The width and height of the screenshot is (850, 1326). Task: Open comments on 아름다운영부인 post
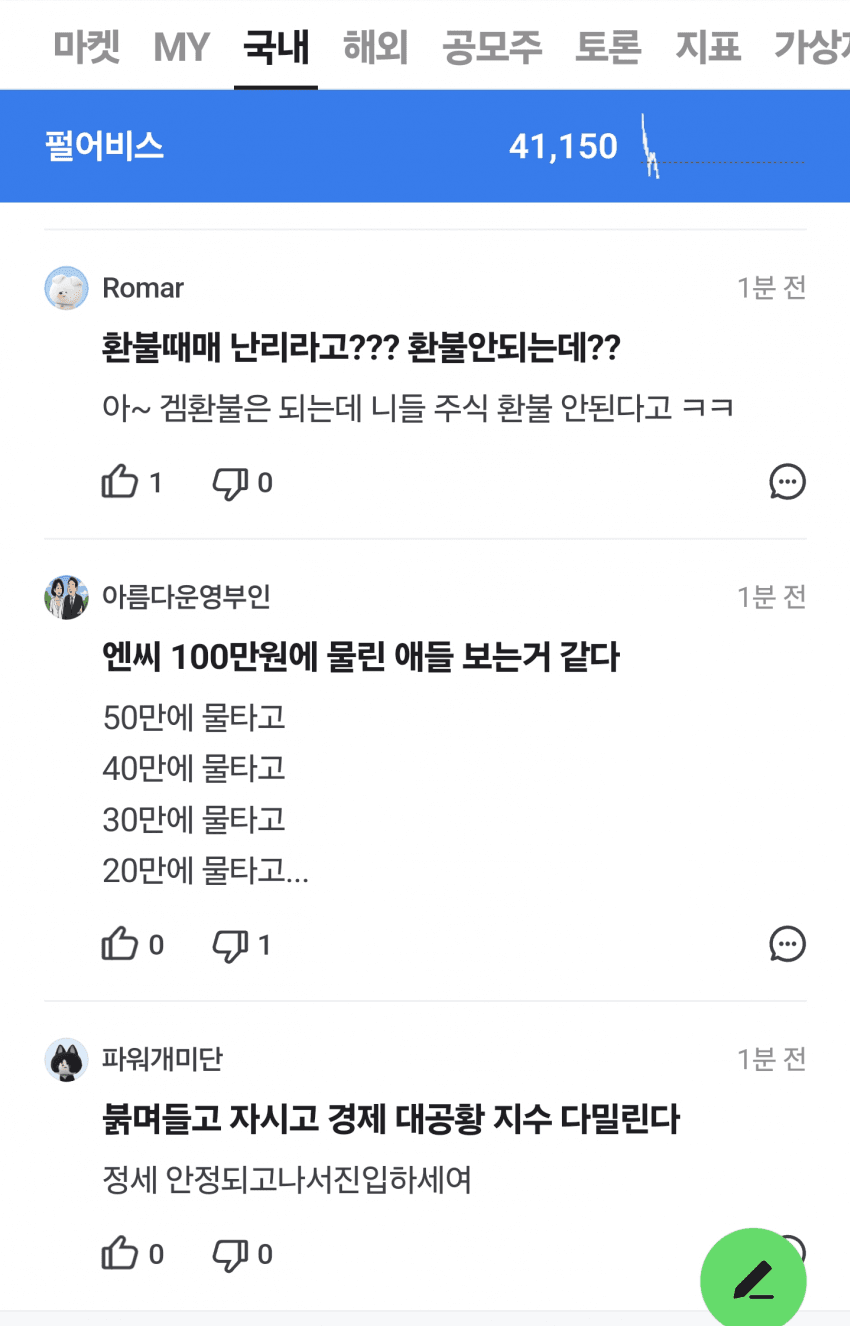787,944
